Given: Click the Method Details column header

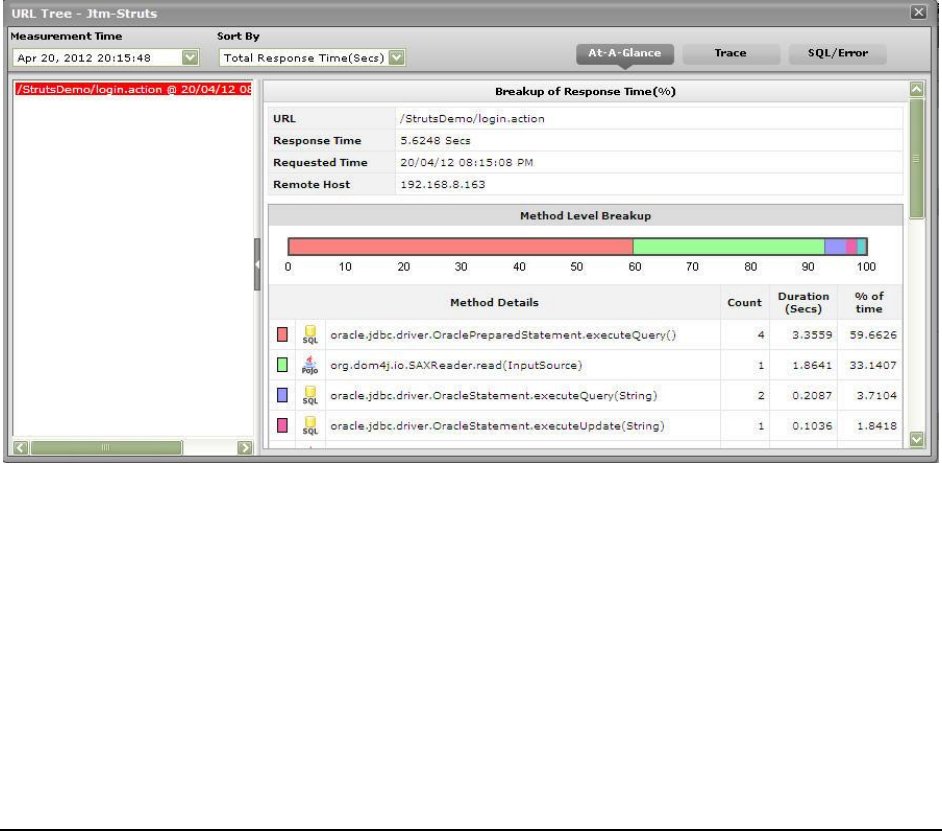Looking at the screenshot, I should pyautogui.click(x=494, y=302).
